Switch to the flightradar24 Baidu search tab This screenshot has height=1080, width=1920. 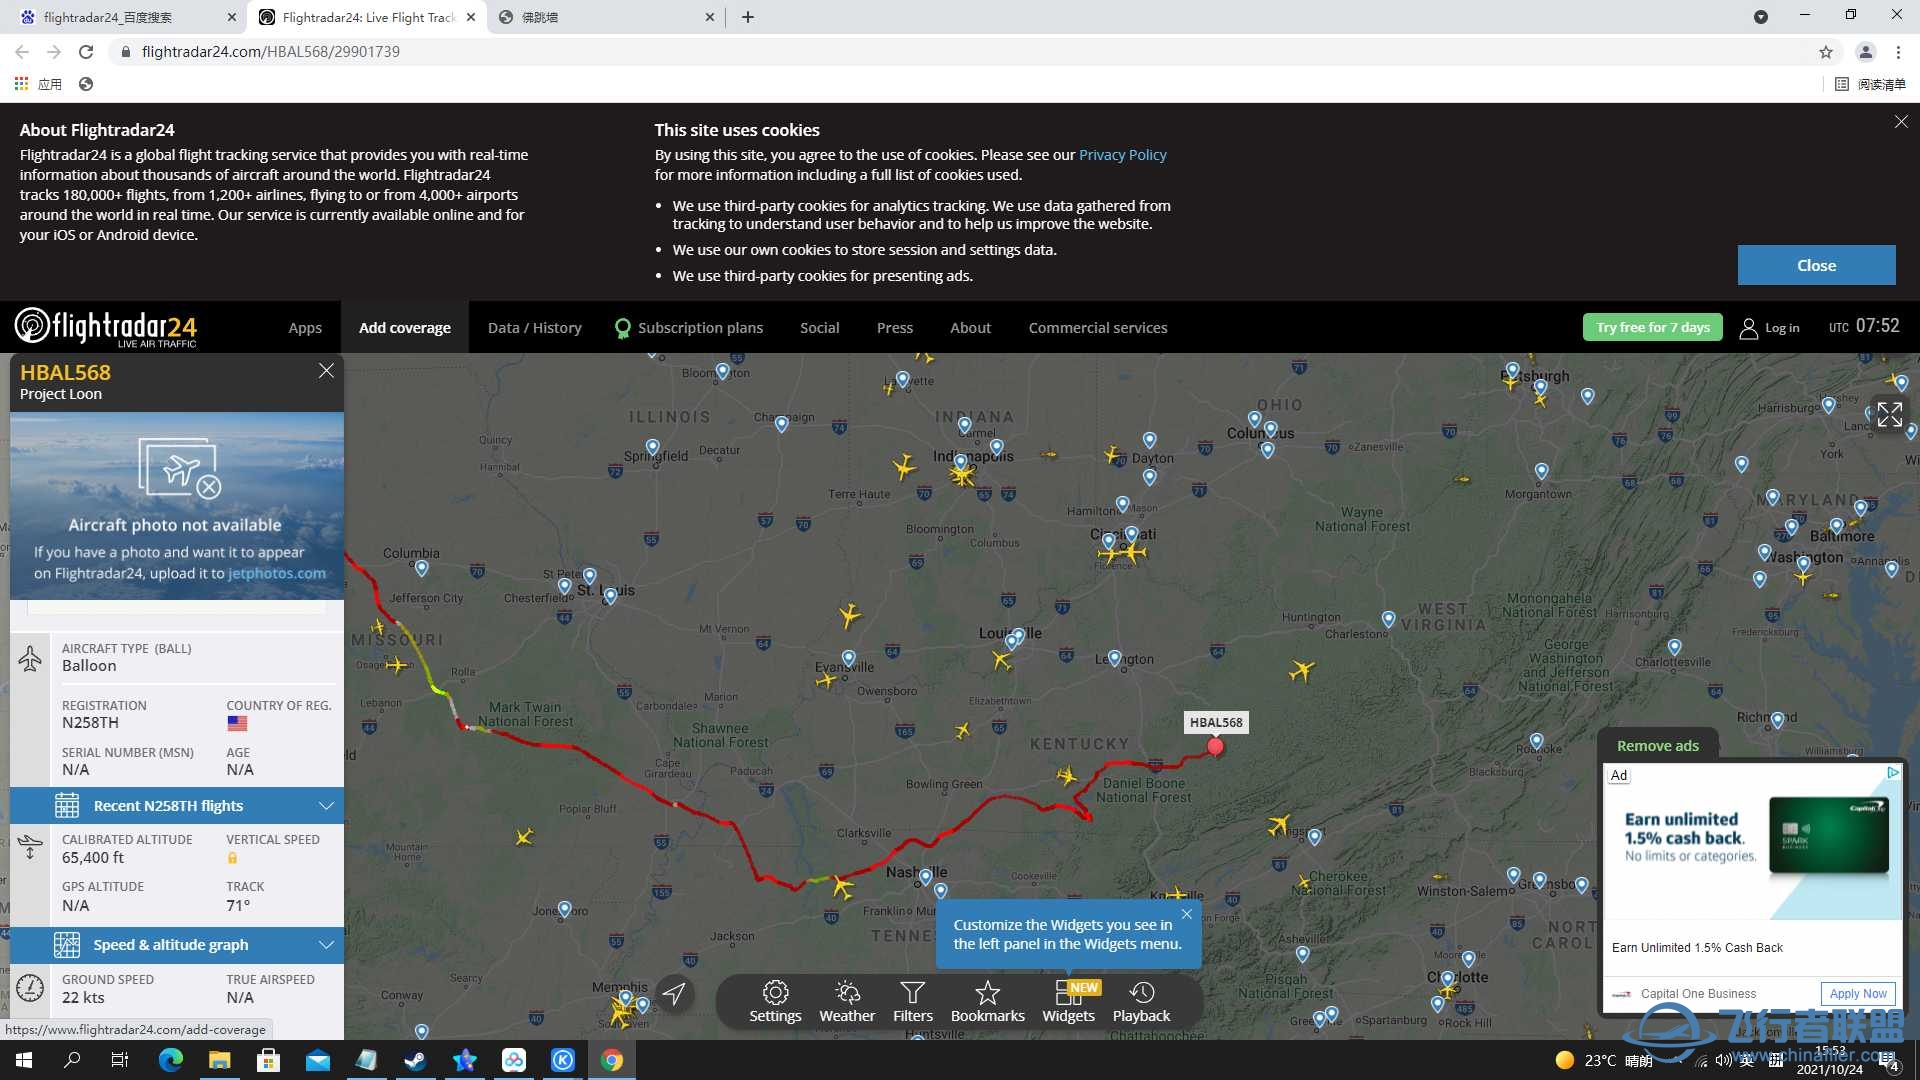pyautogui.click(x=127, y=17)
